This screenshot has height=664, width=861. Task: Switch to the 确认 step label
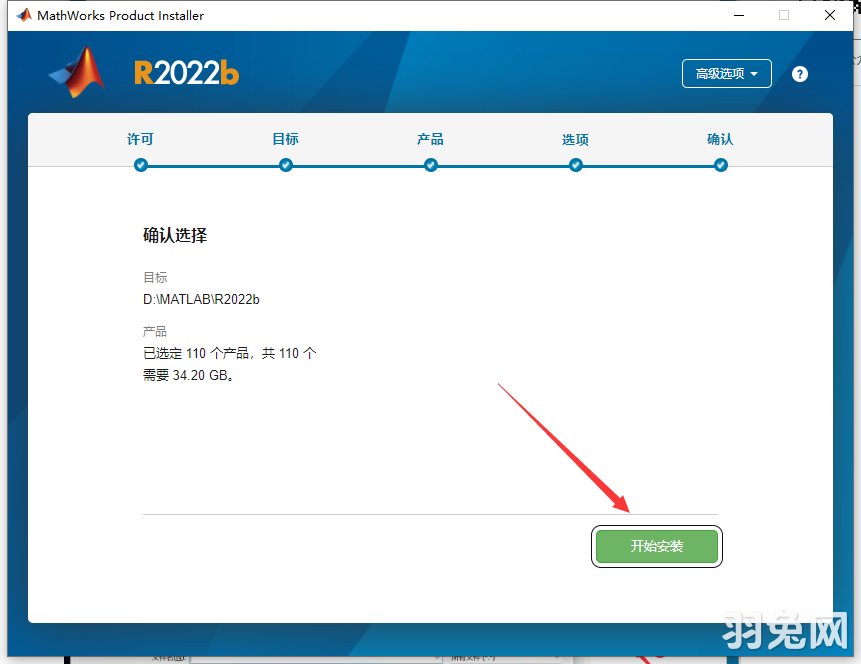[x=720, y=140]
